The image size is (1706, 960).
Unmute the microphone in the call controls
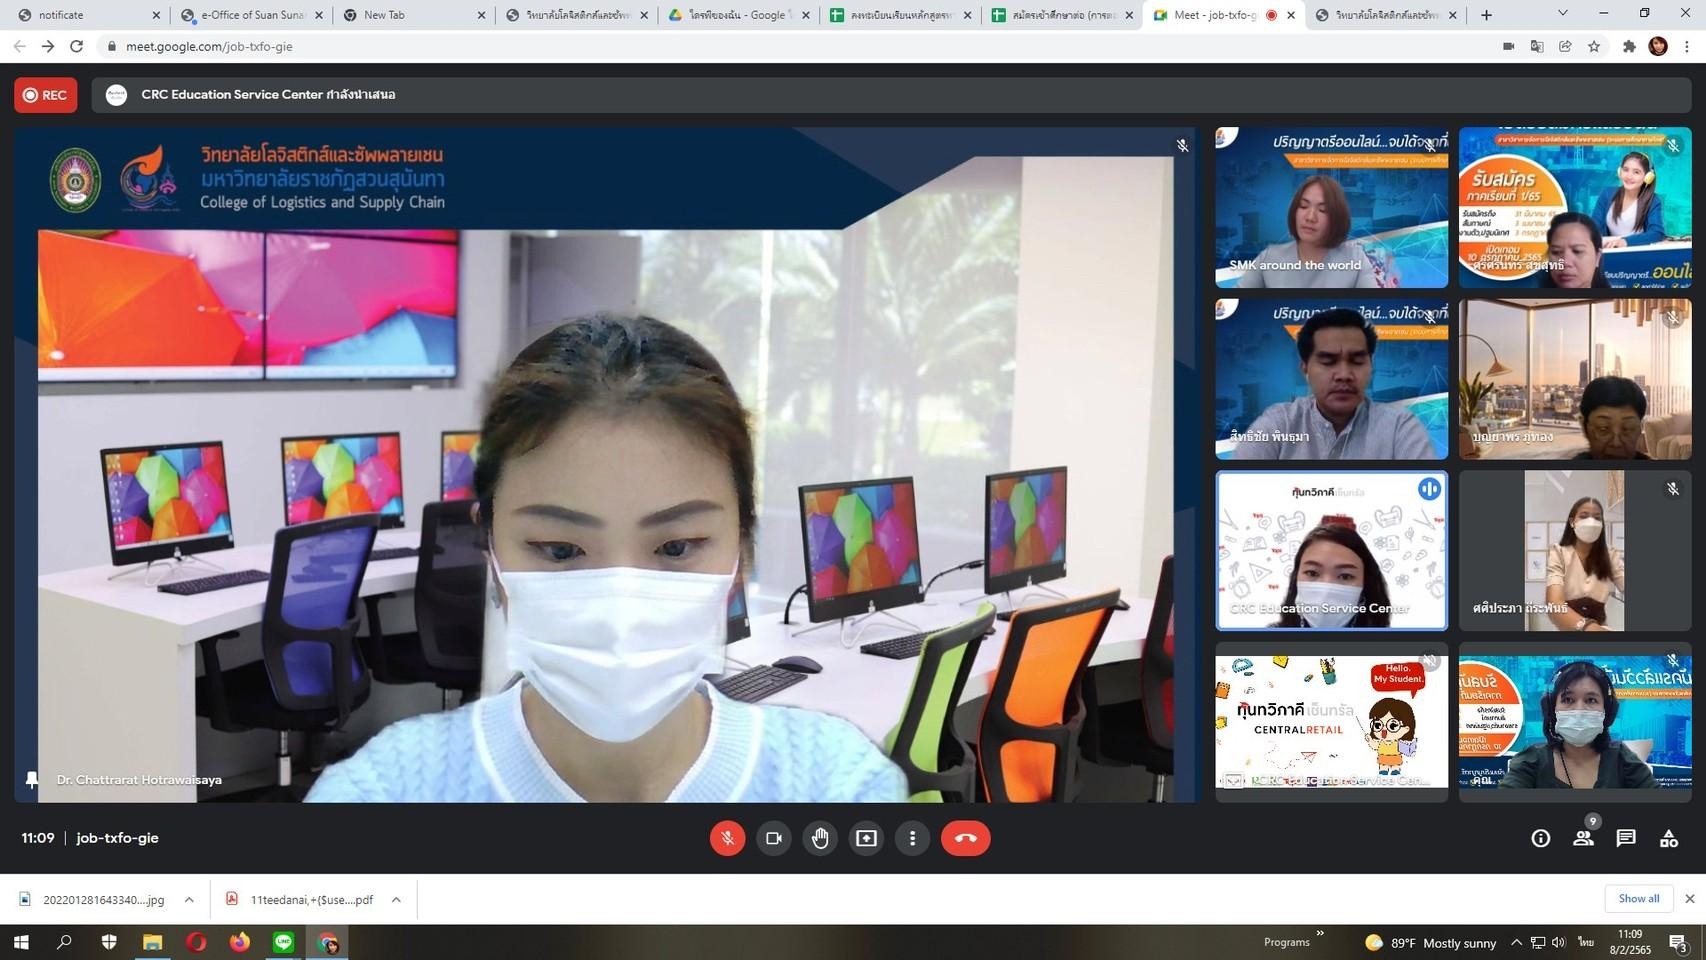point(727,838)
